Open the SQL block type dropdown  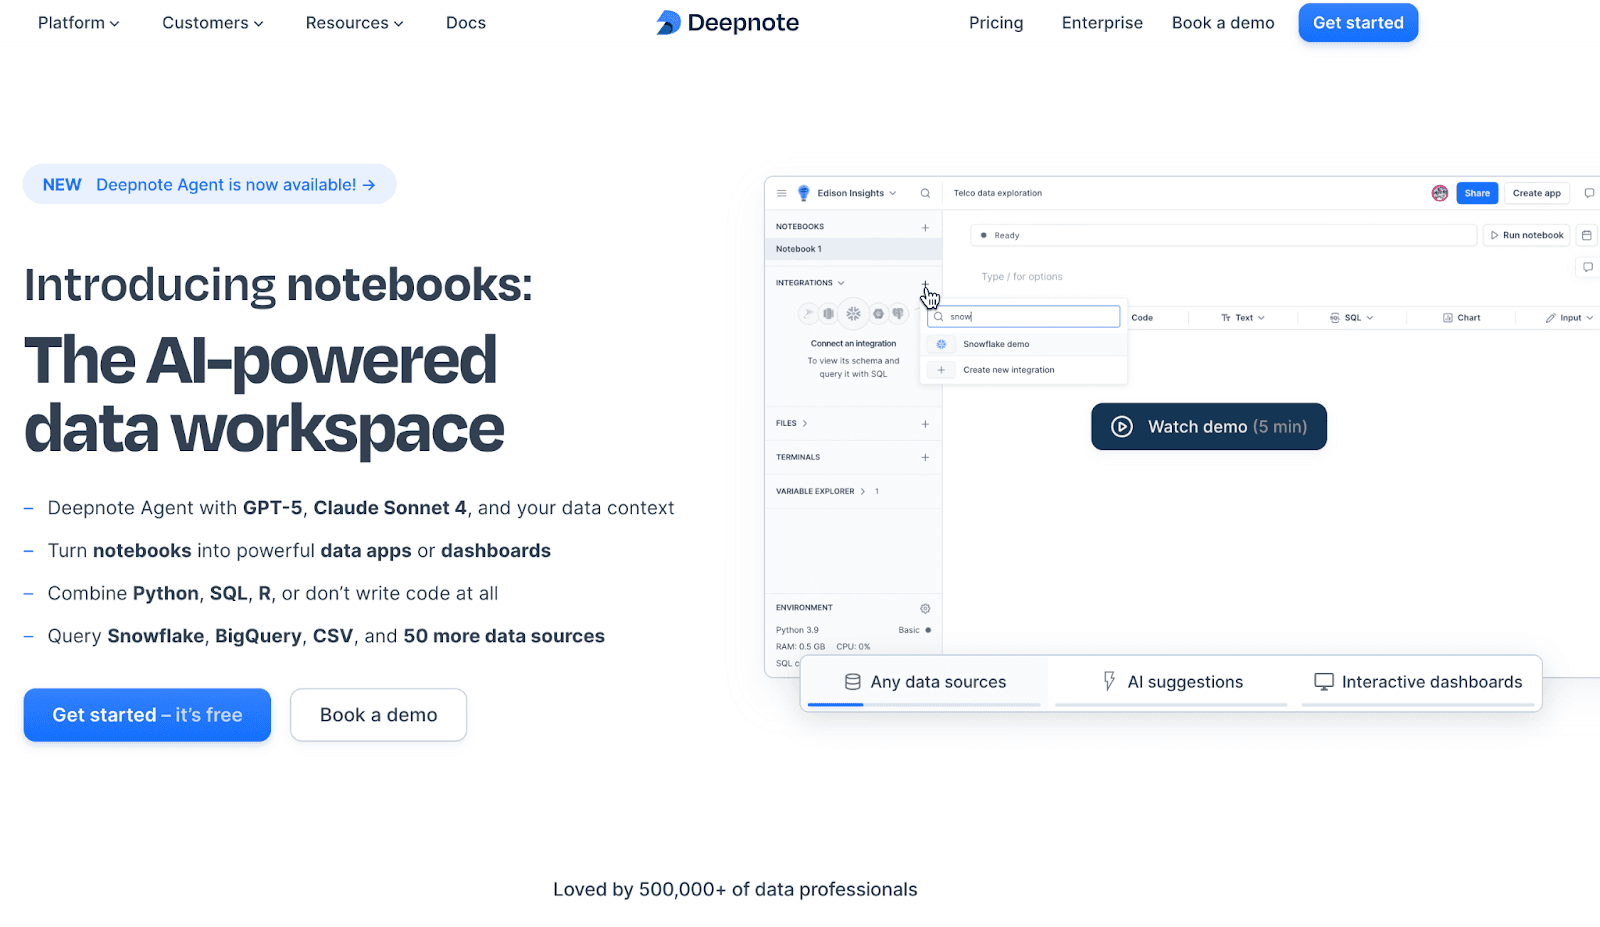pyautogui.click(x=1352, y=317)
